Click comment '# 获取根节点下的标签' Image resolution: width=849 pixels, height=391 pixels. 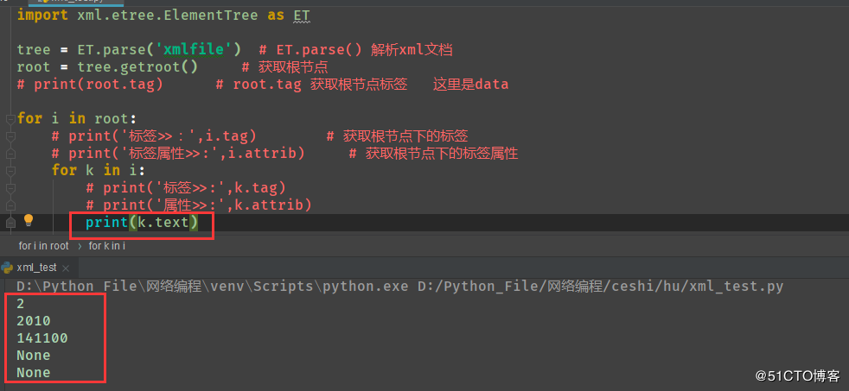coord(397,136)
